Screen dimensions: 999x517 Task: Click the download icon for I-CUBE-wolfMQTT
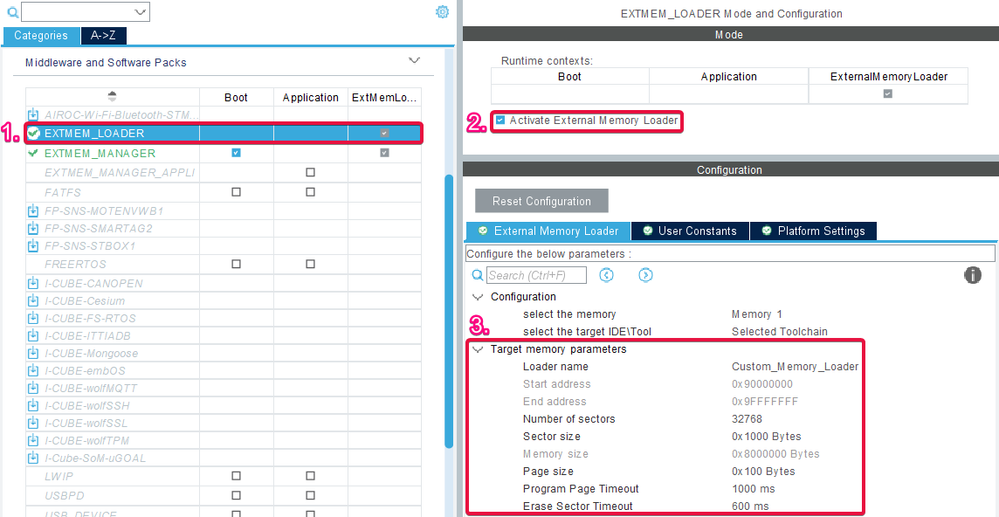[33, 388]
